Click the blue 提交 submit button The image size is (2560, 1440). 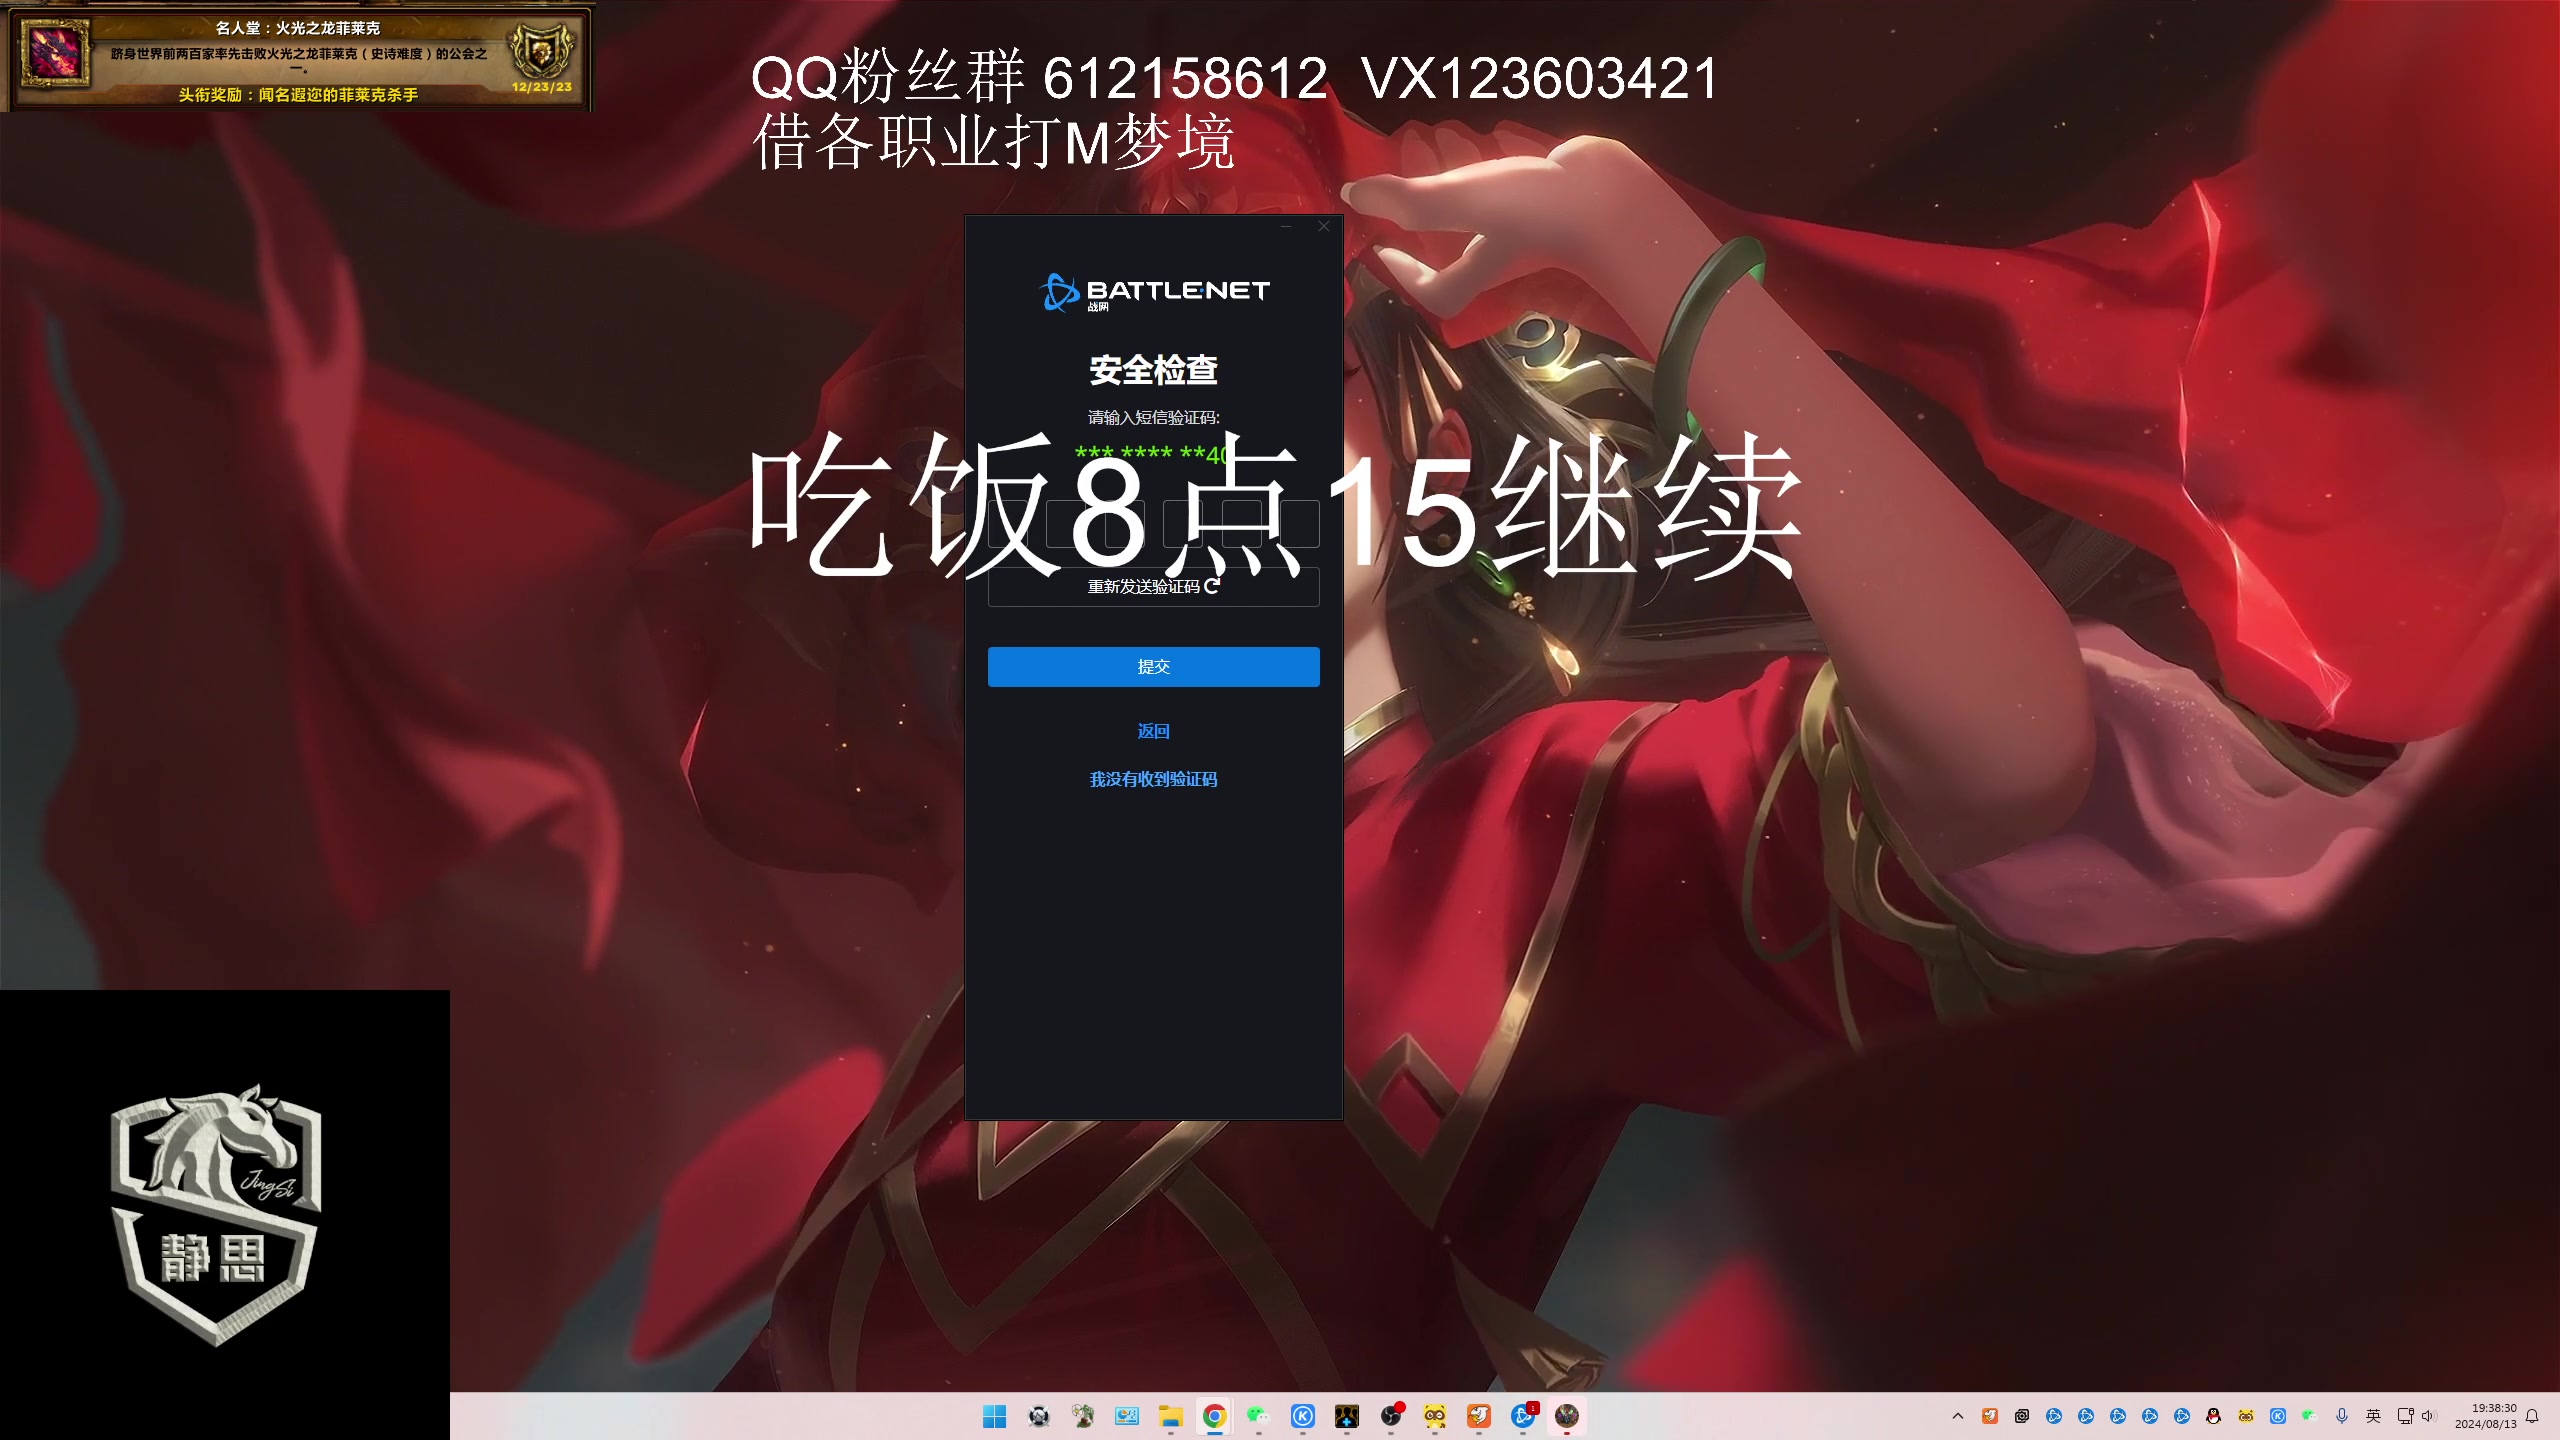(x=1153, y=666)
